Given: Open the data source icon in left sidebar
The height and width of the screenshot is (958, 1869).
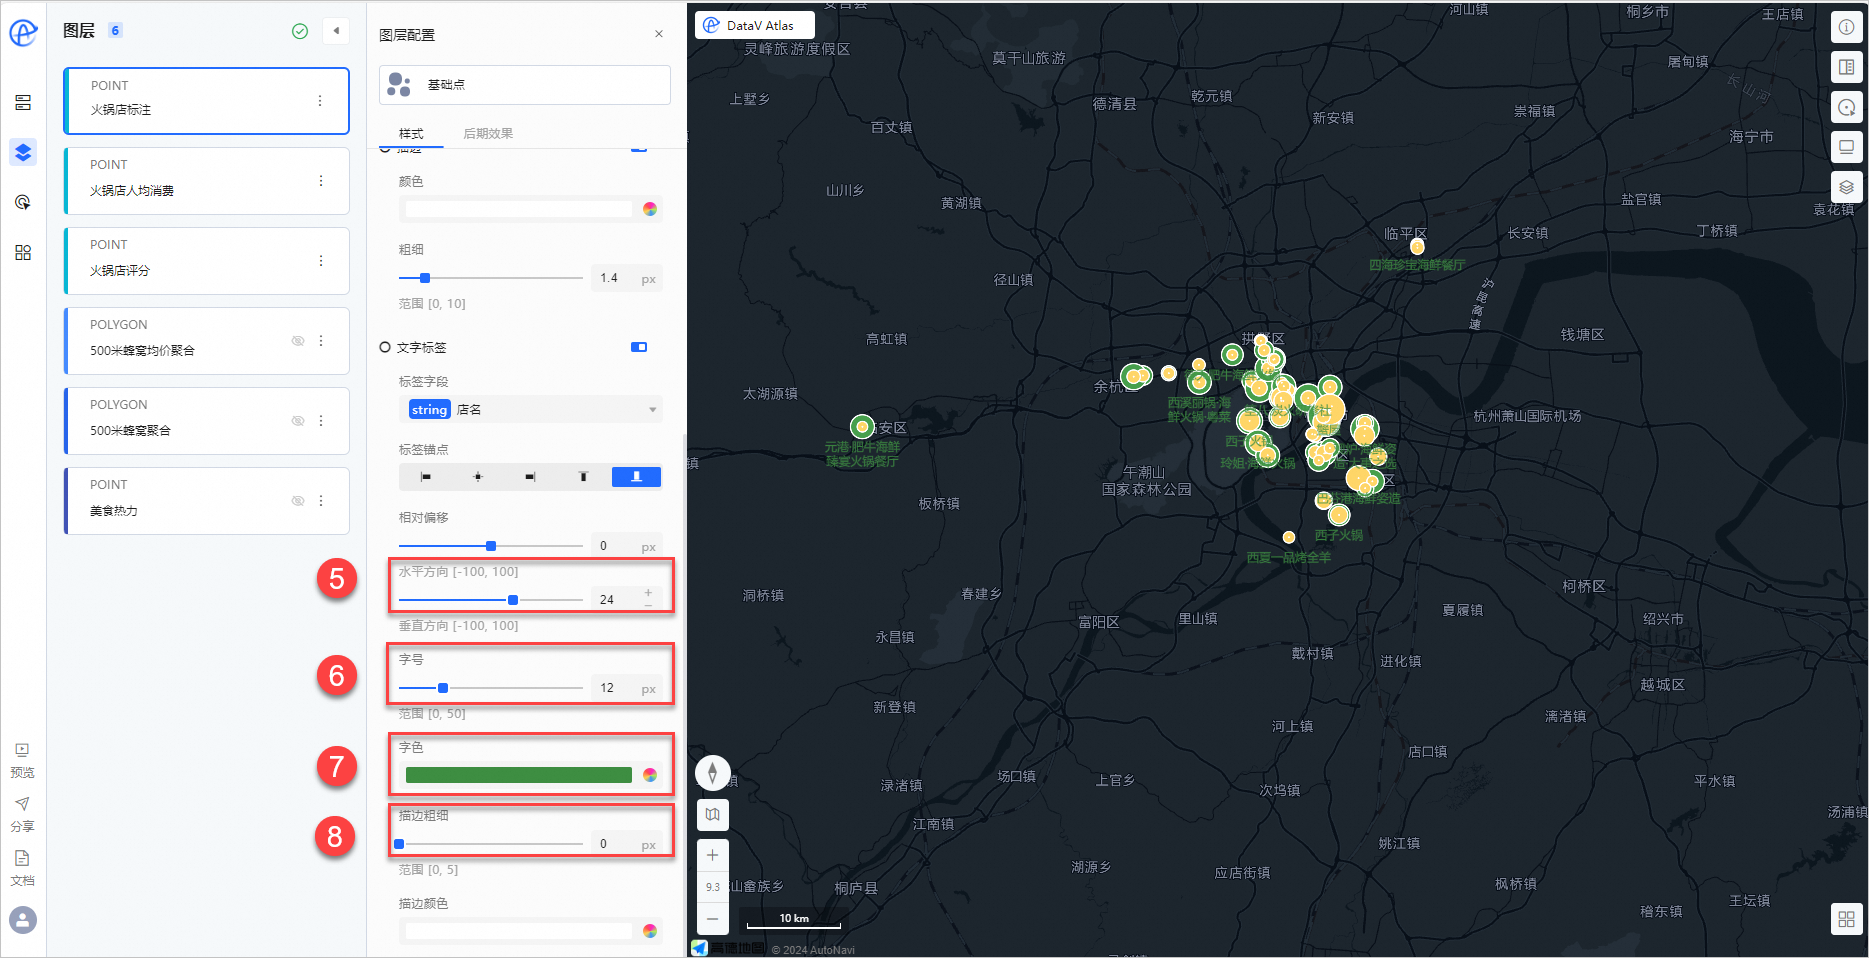Looking at the screenshot, I should pyautogui.click(x=23, y=103).
